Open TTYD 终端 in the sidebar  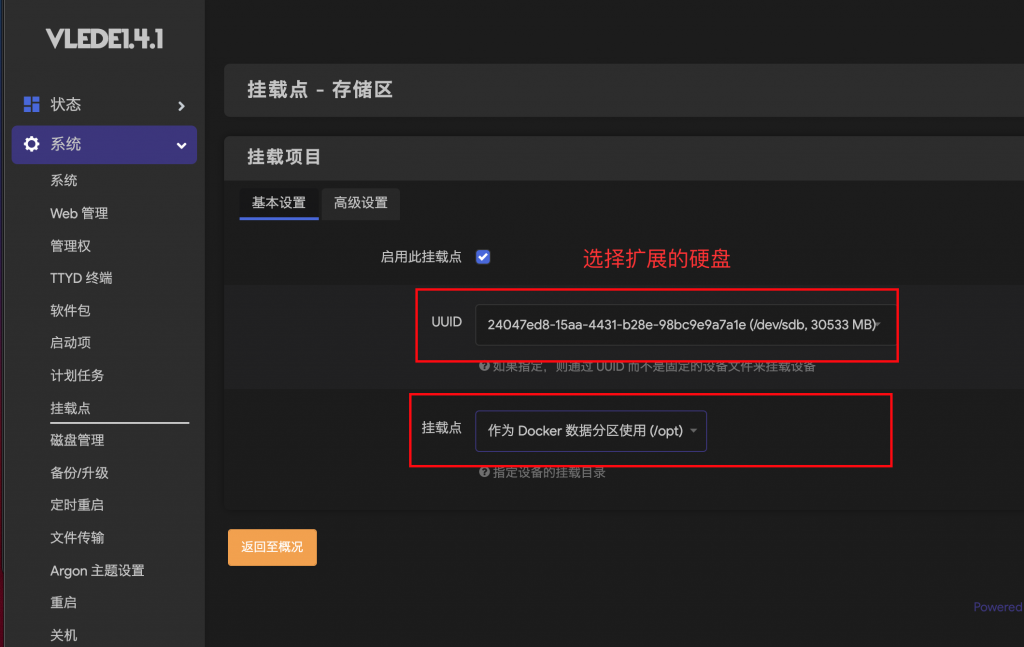pos(81,278)
